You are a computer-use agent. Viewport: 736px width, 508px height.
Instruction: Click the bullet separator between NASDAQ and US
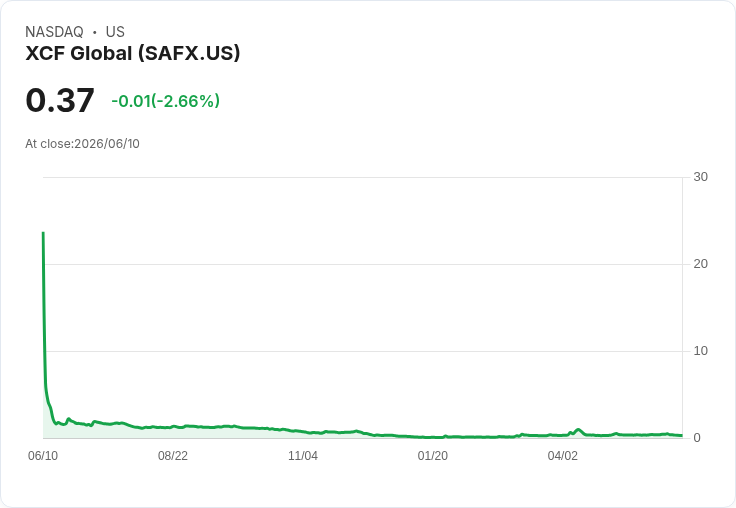94,32
